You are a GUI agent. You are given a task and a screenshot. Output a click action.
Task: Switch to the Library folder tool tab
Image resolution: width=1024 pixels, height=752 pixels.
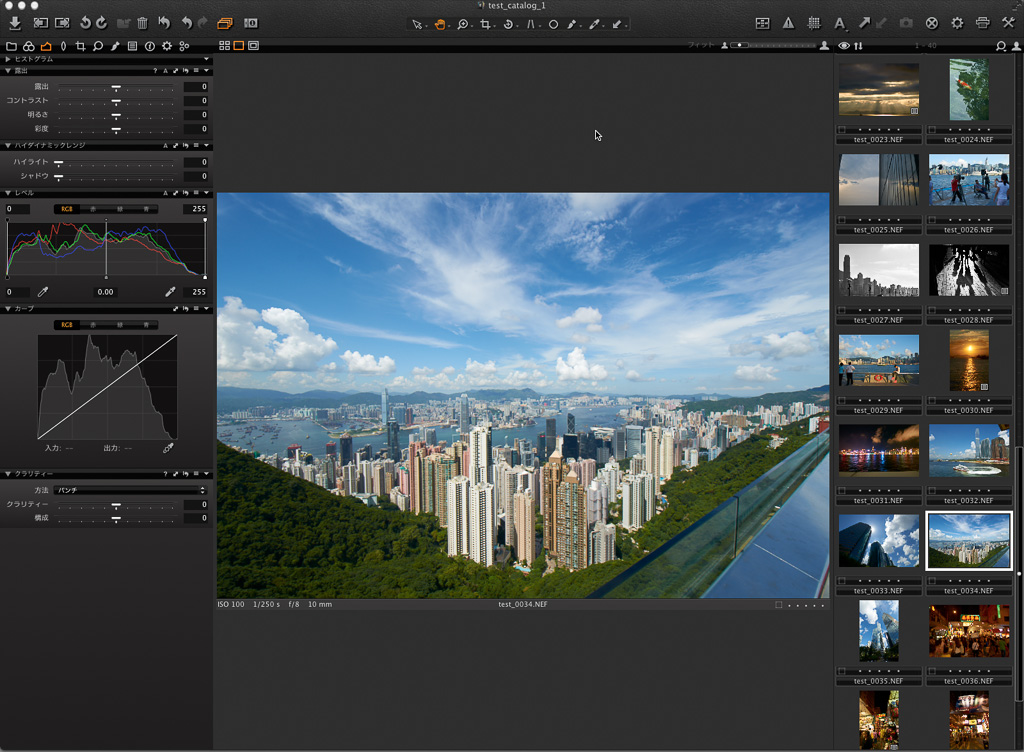coord(11,46)
